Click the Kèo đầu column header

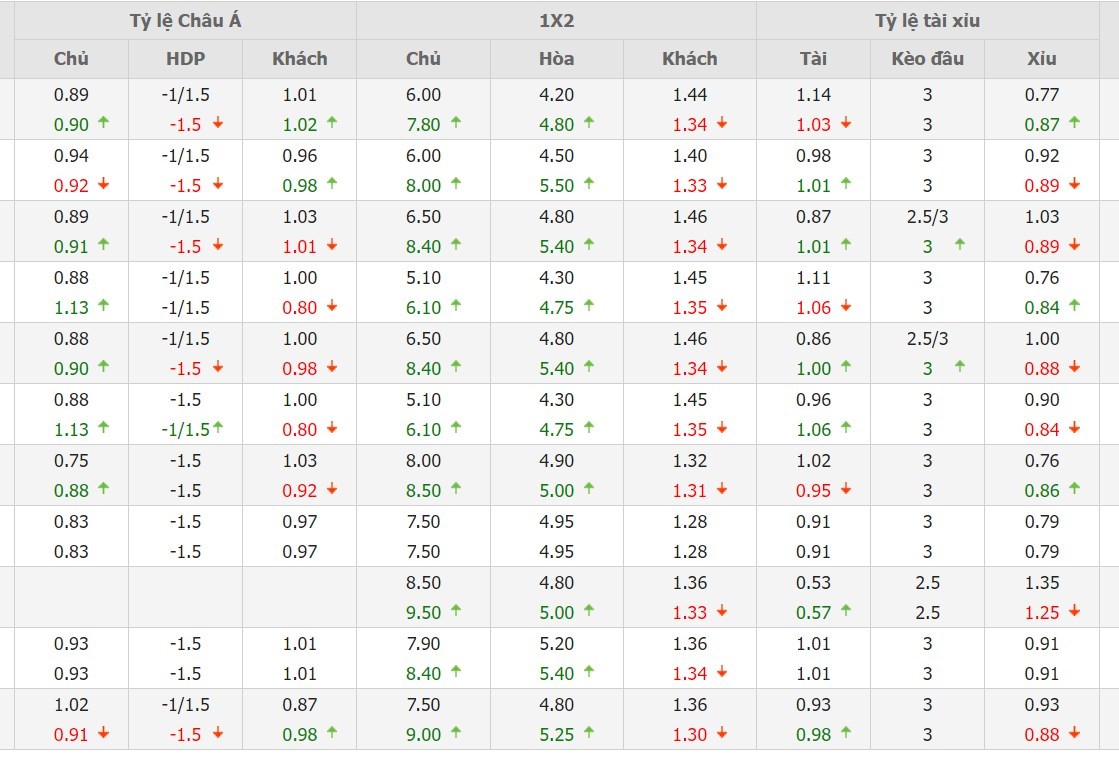927,58
